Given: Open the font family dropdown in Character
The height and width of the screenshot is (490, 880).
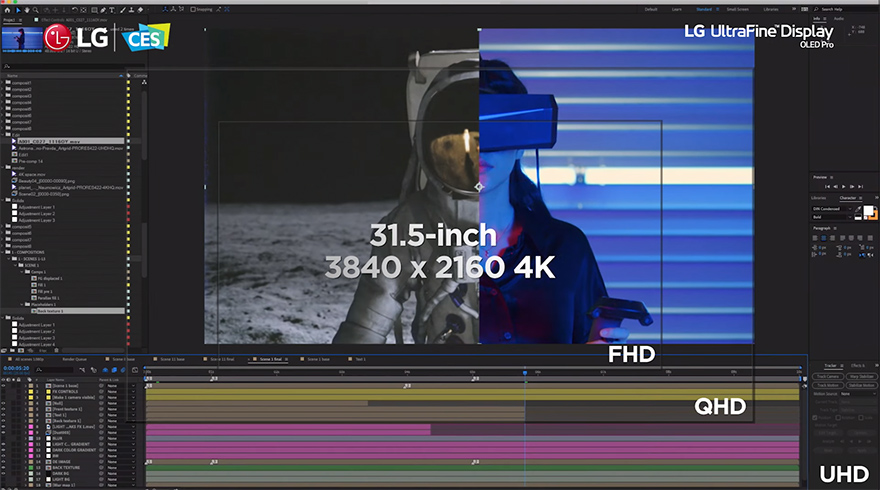Looking at the screenshot, I should (x=833, y=209).
